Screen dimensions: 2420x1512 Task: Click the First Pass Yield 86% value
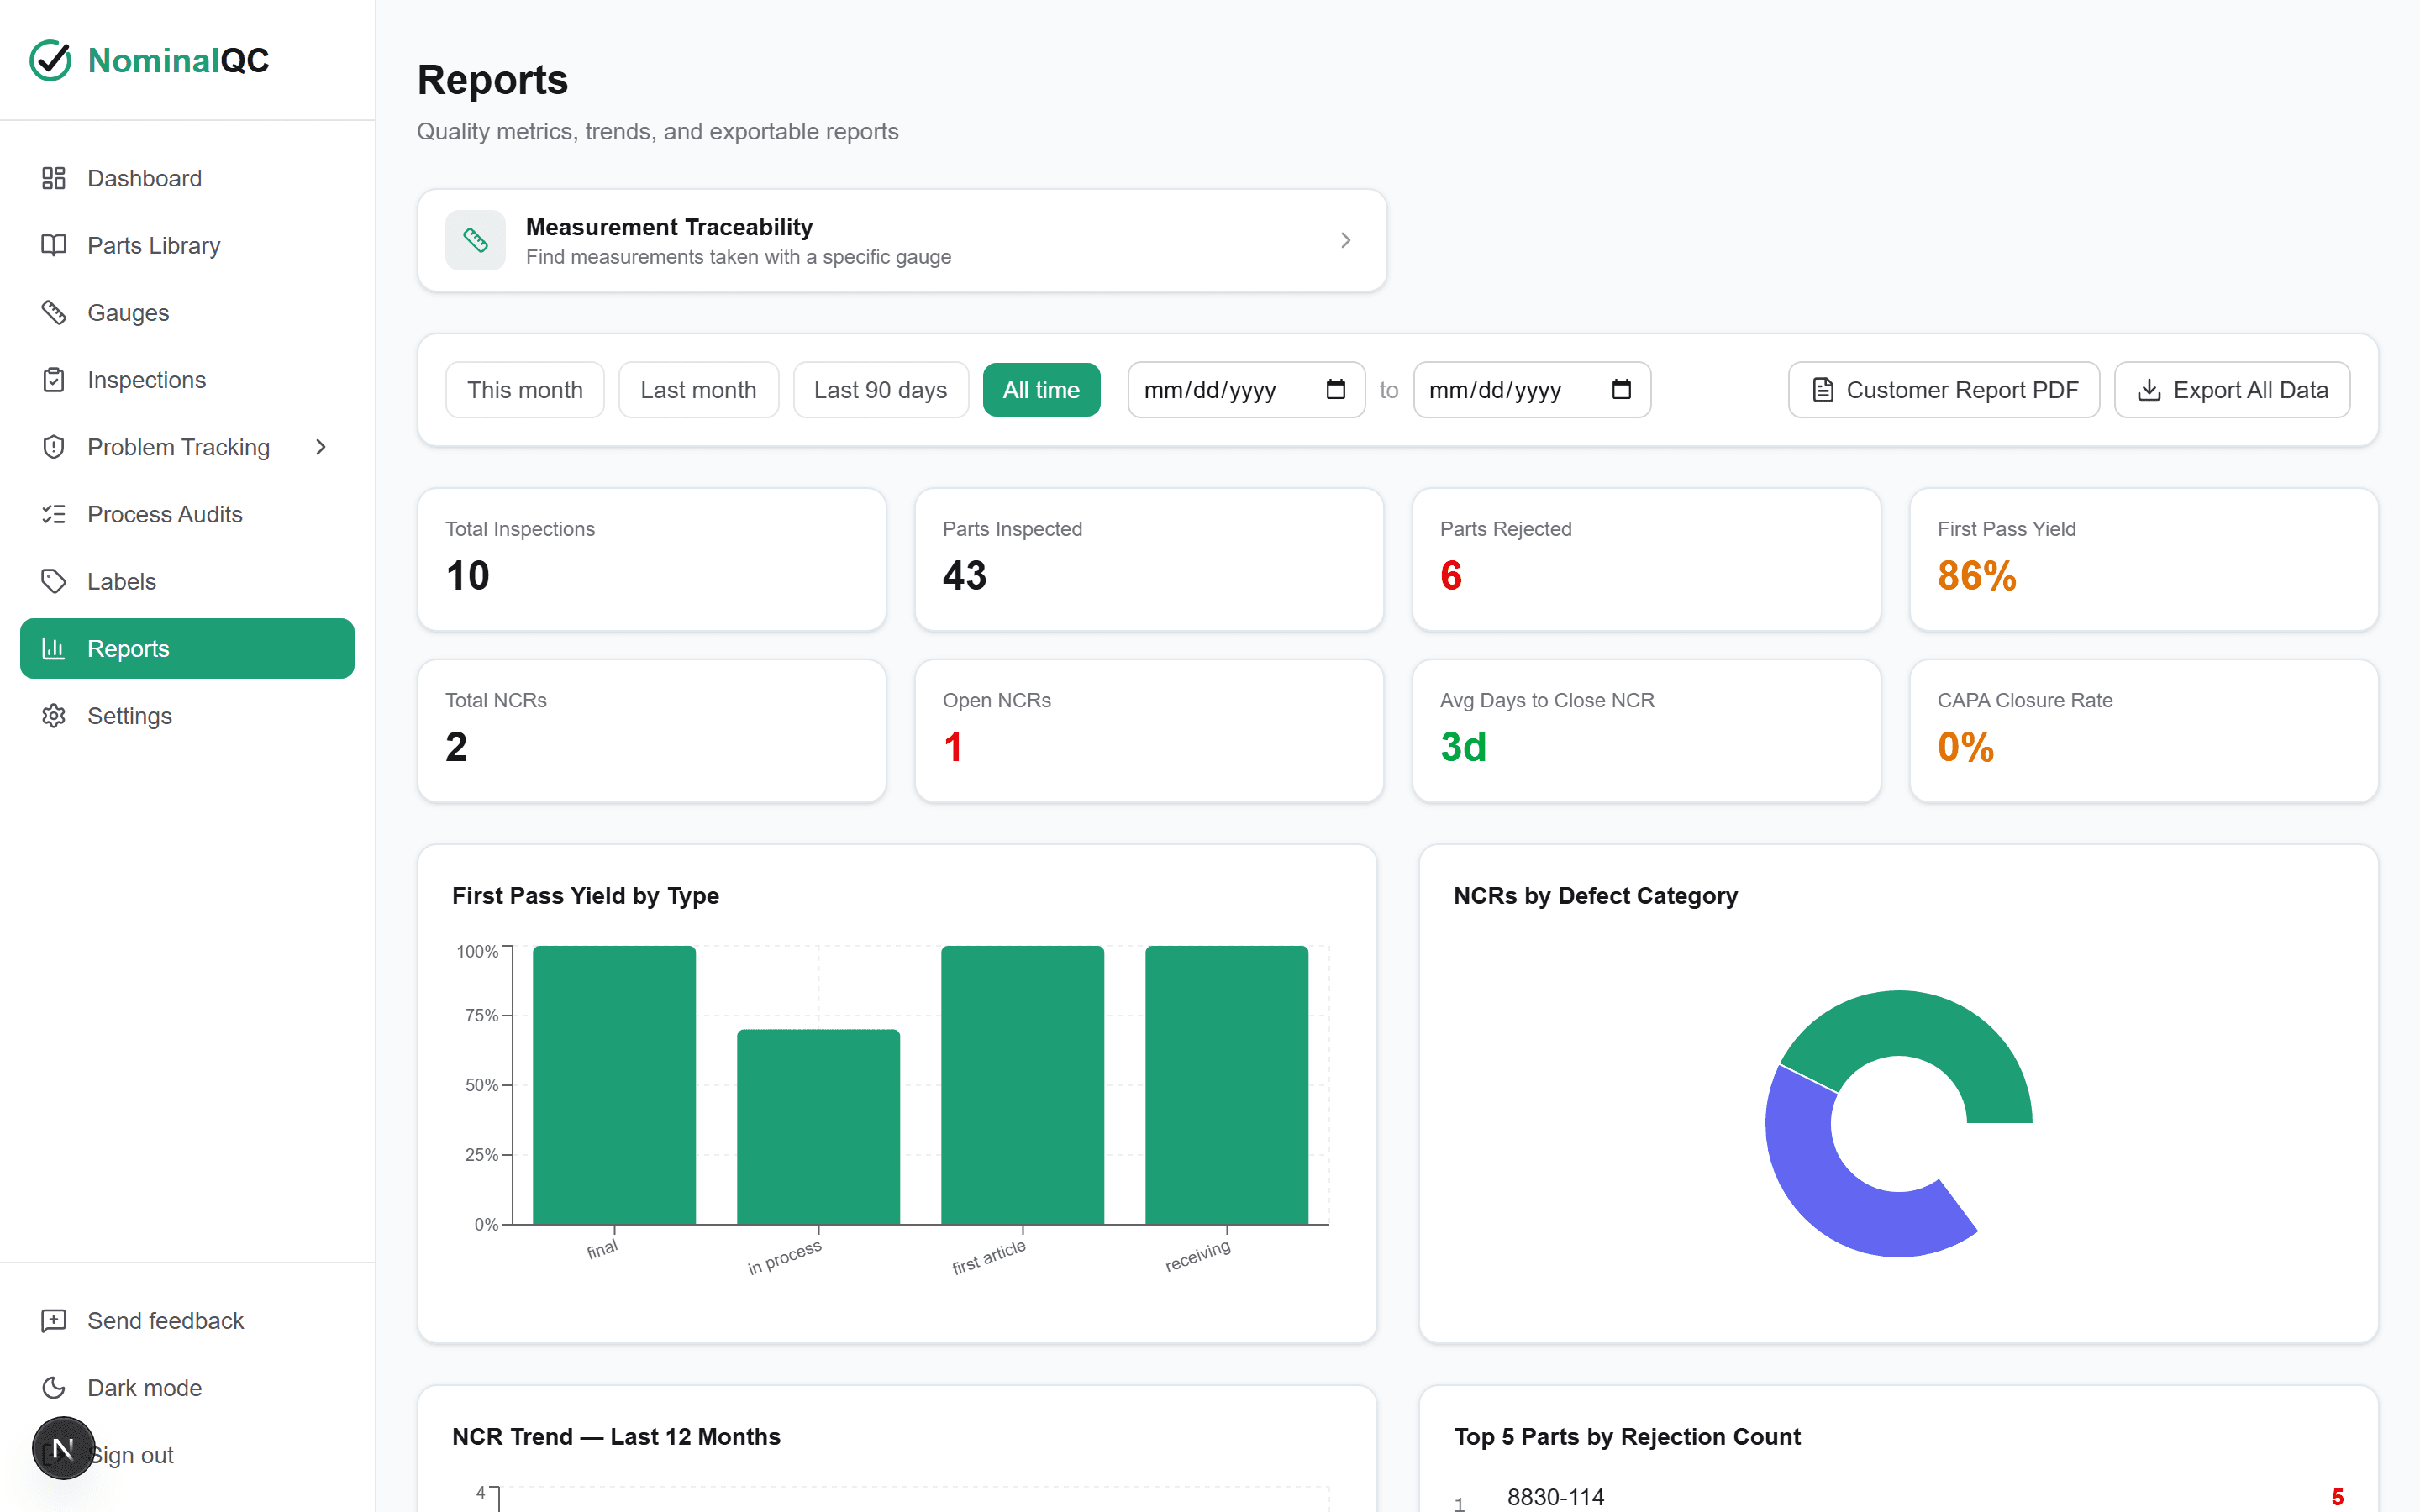pyautogui.click(x=1977, y=576)
